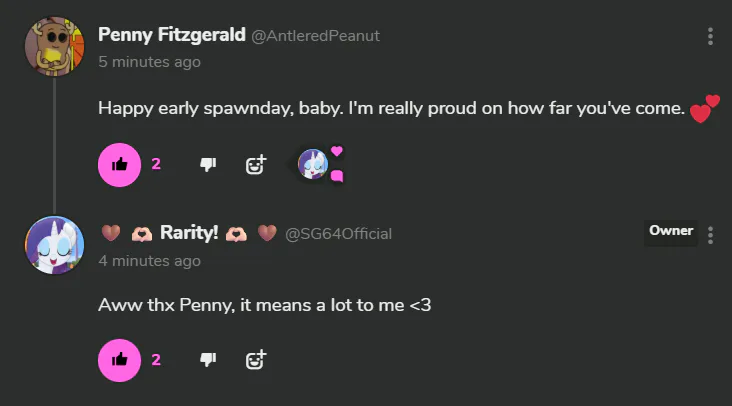Screen dimensions: 732x406
Task: Click the pink reply bubble icon
Action: tap(337, 176)
